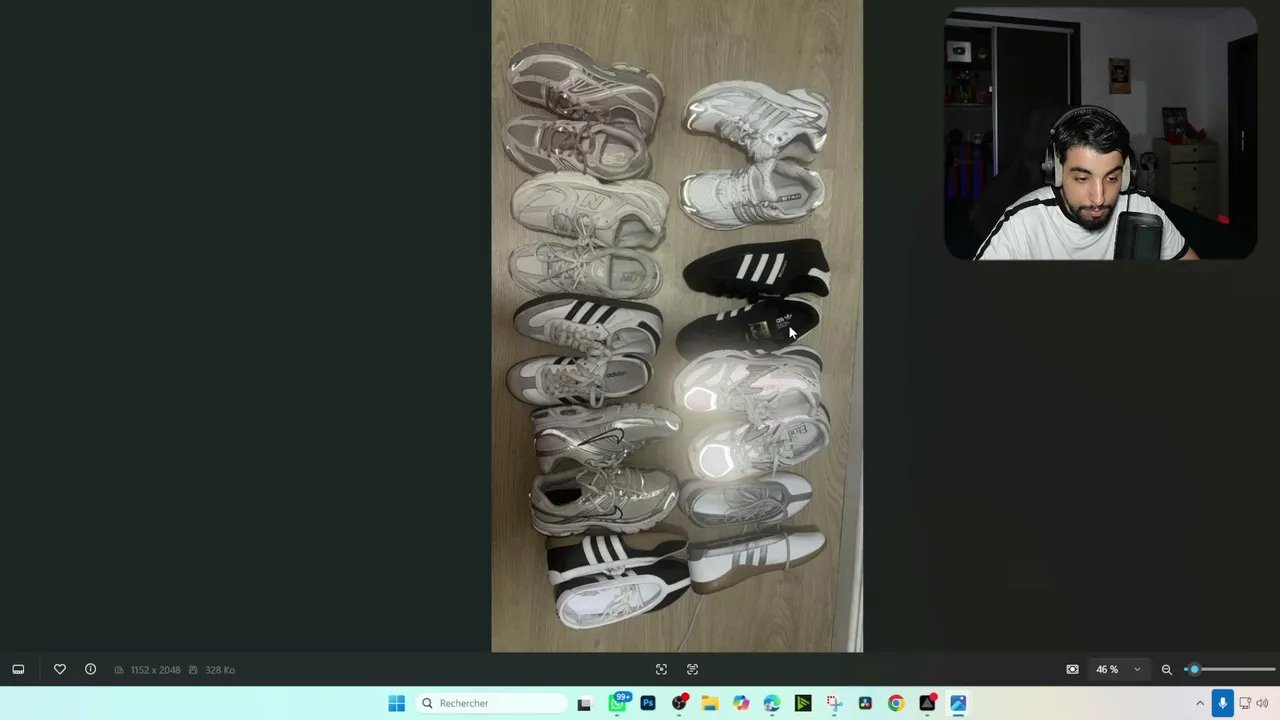Click the Photos app taskbar icon
1280x720 pixels.
point(958,703)
